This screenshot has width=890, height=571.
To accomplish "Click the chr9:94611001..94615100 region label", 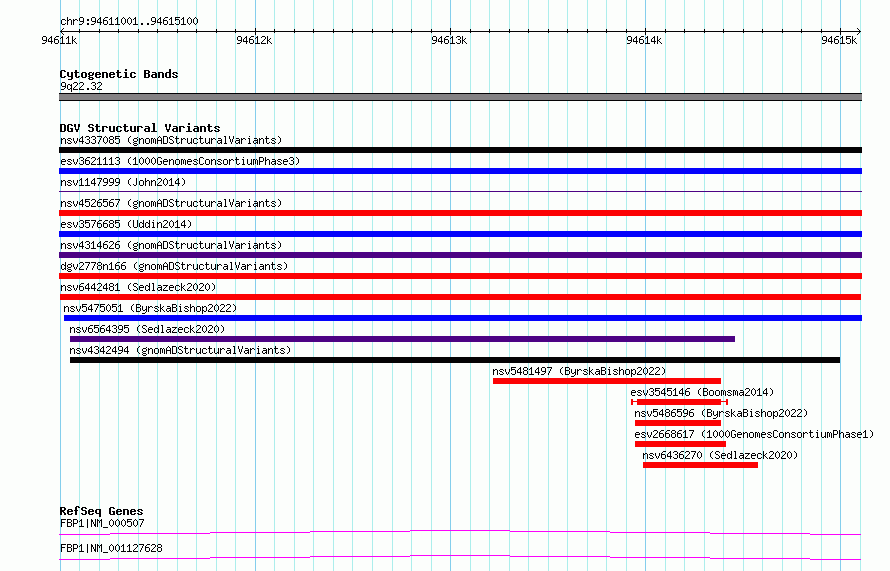I will [129, 22].
